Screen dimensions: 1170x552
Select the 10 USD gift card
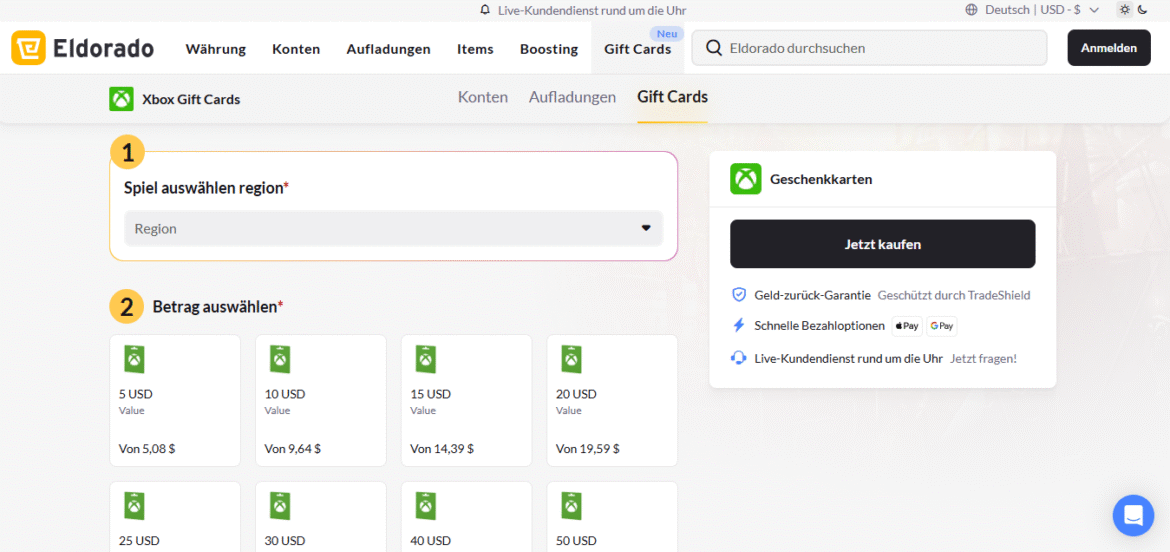[321, 401]
